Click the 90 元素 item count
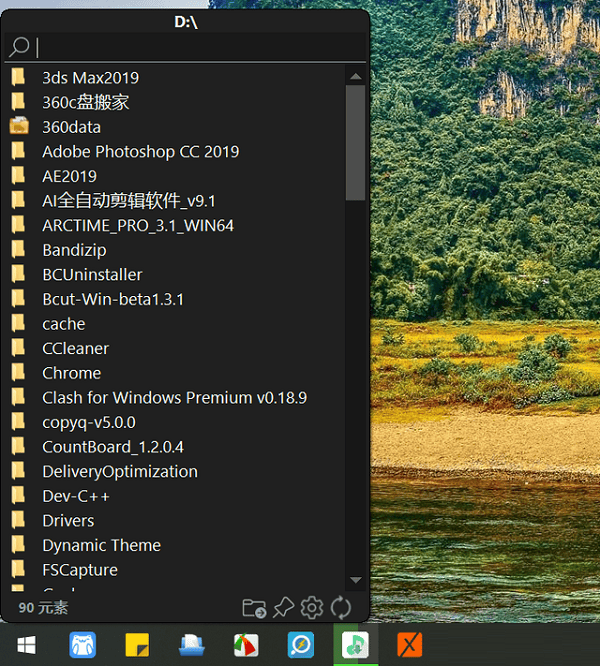 (43, 608)
